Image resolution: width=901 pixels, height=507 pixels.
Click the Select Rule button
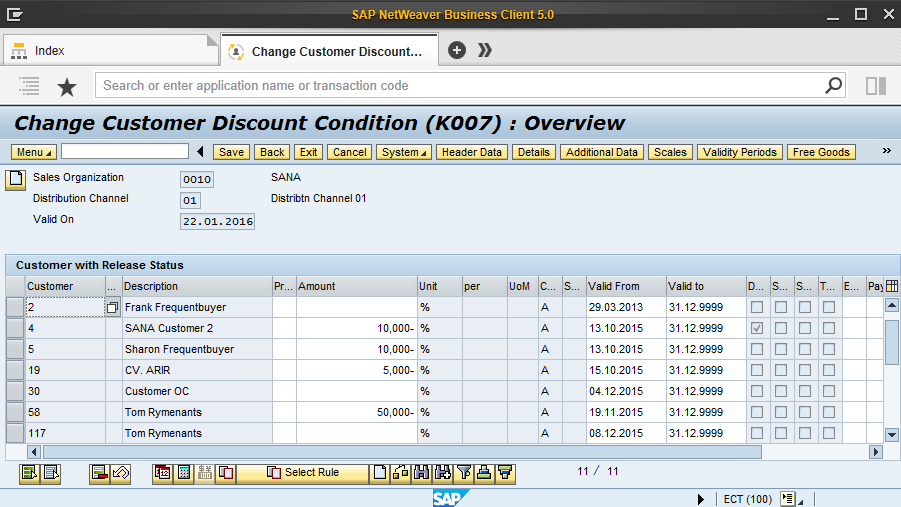pos(303,473)
